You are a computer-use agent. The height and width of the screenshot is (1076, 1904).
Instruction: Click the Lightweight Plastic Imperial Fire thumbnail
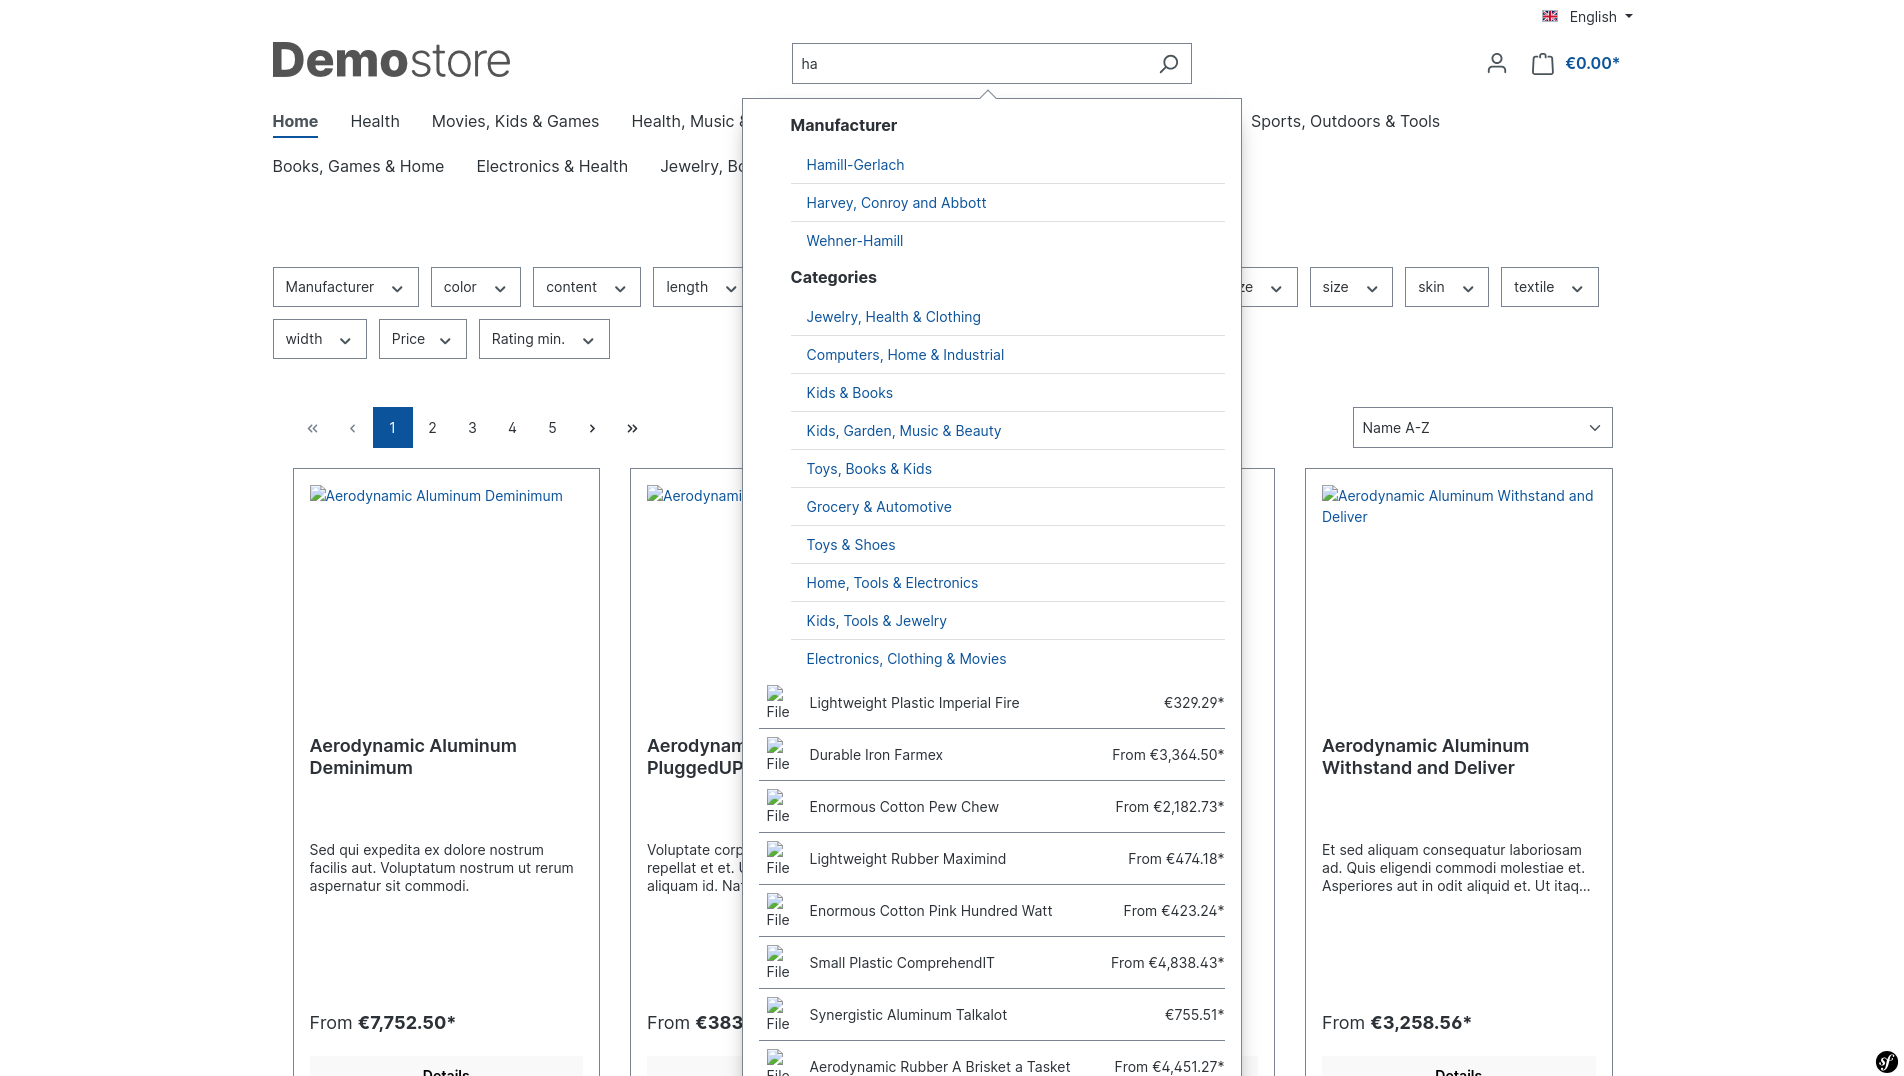click(778, 703)
